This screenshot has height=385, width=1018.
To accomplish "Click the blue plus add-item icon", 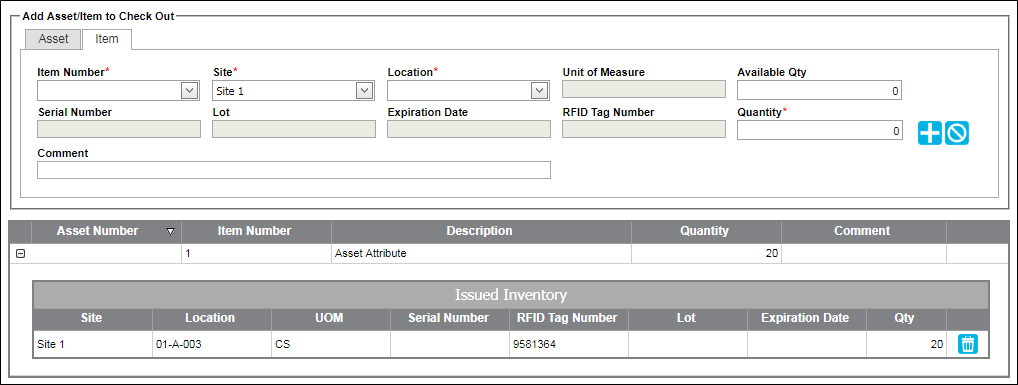I will 930,132.
